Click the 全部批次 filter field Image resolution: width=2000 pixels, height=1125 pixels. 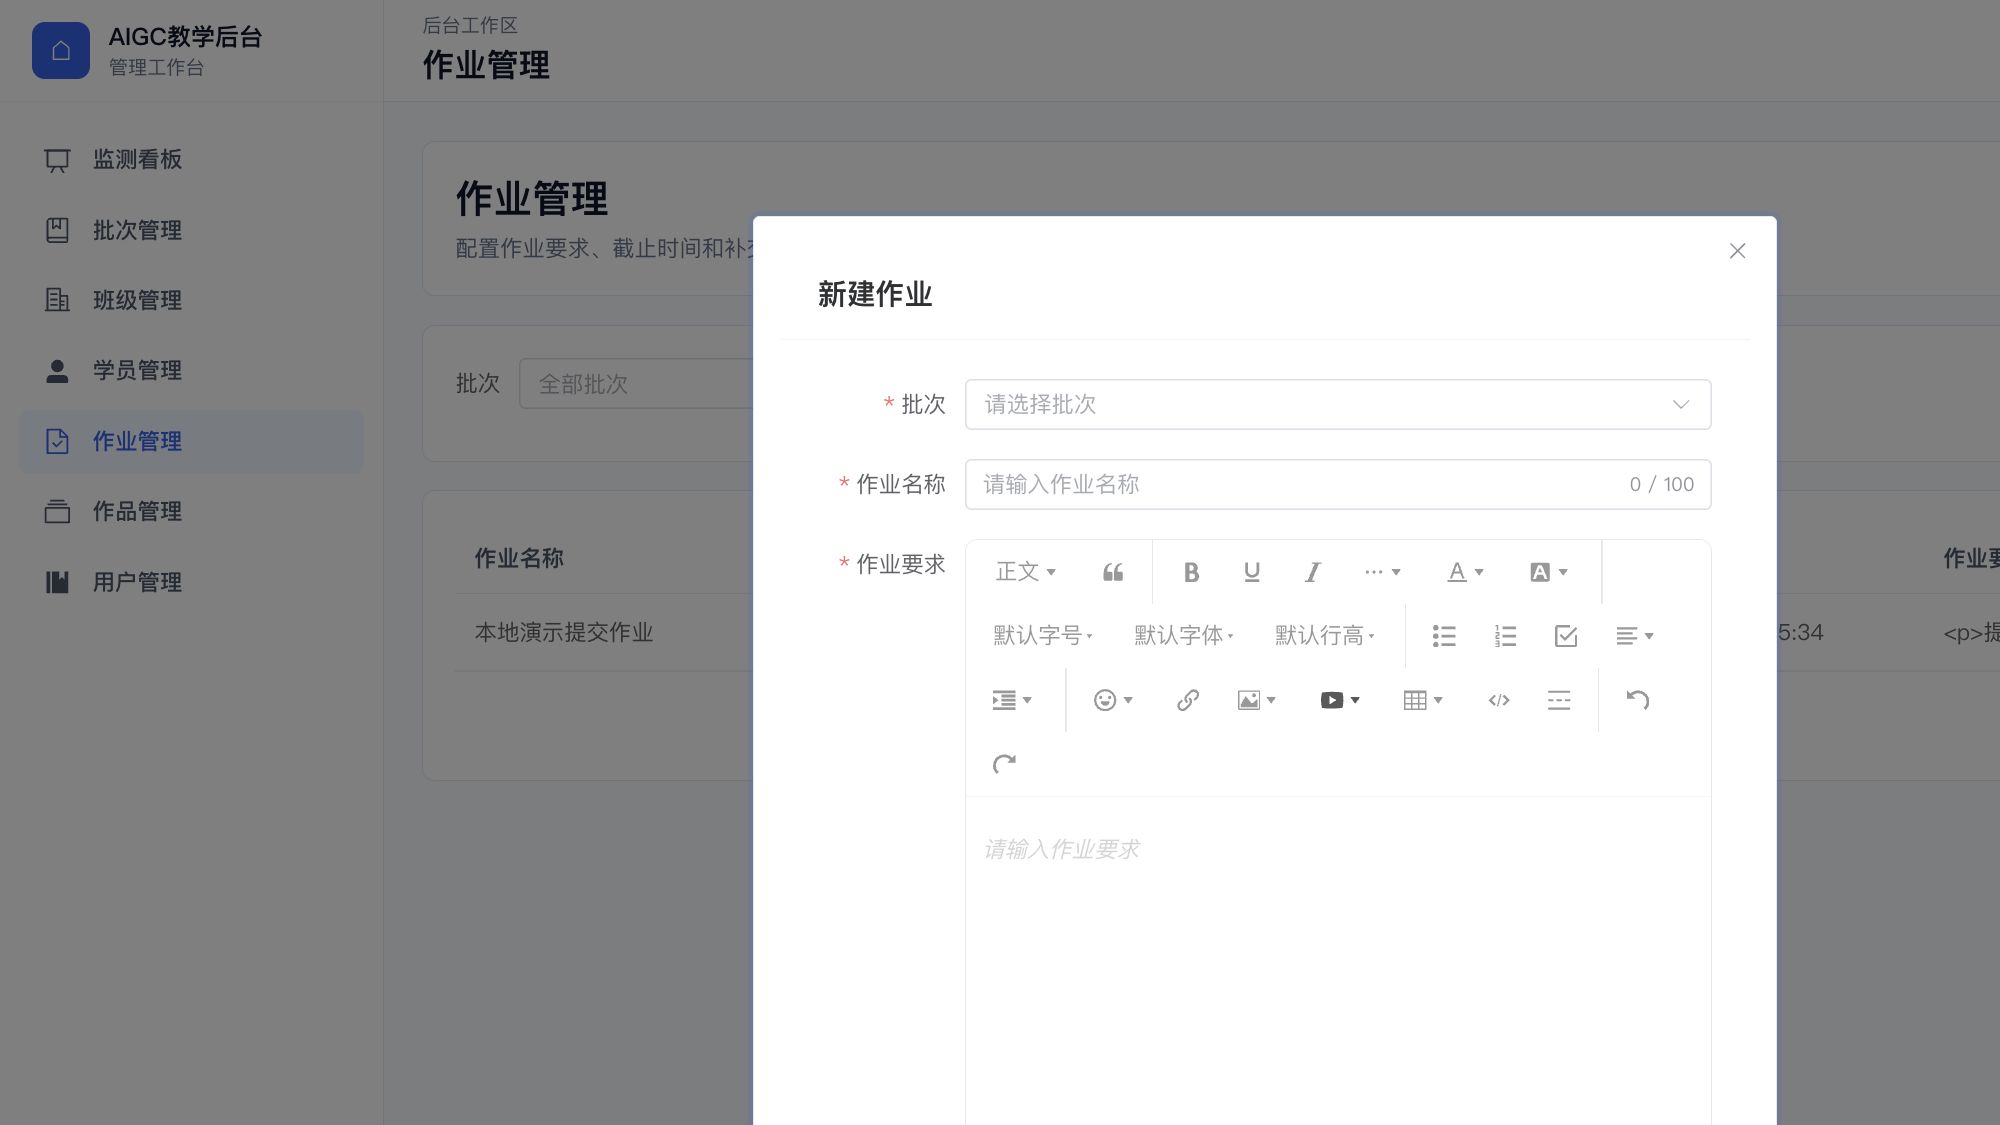[636, 384]
